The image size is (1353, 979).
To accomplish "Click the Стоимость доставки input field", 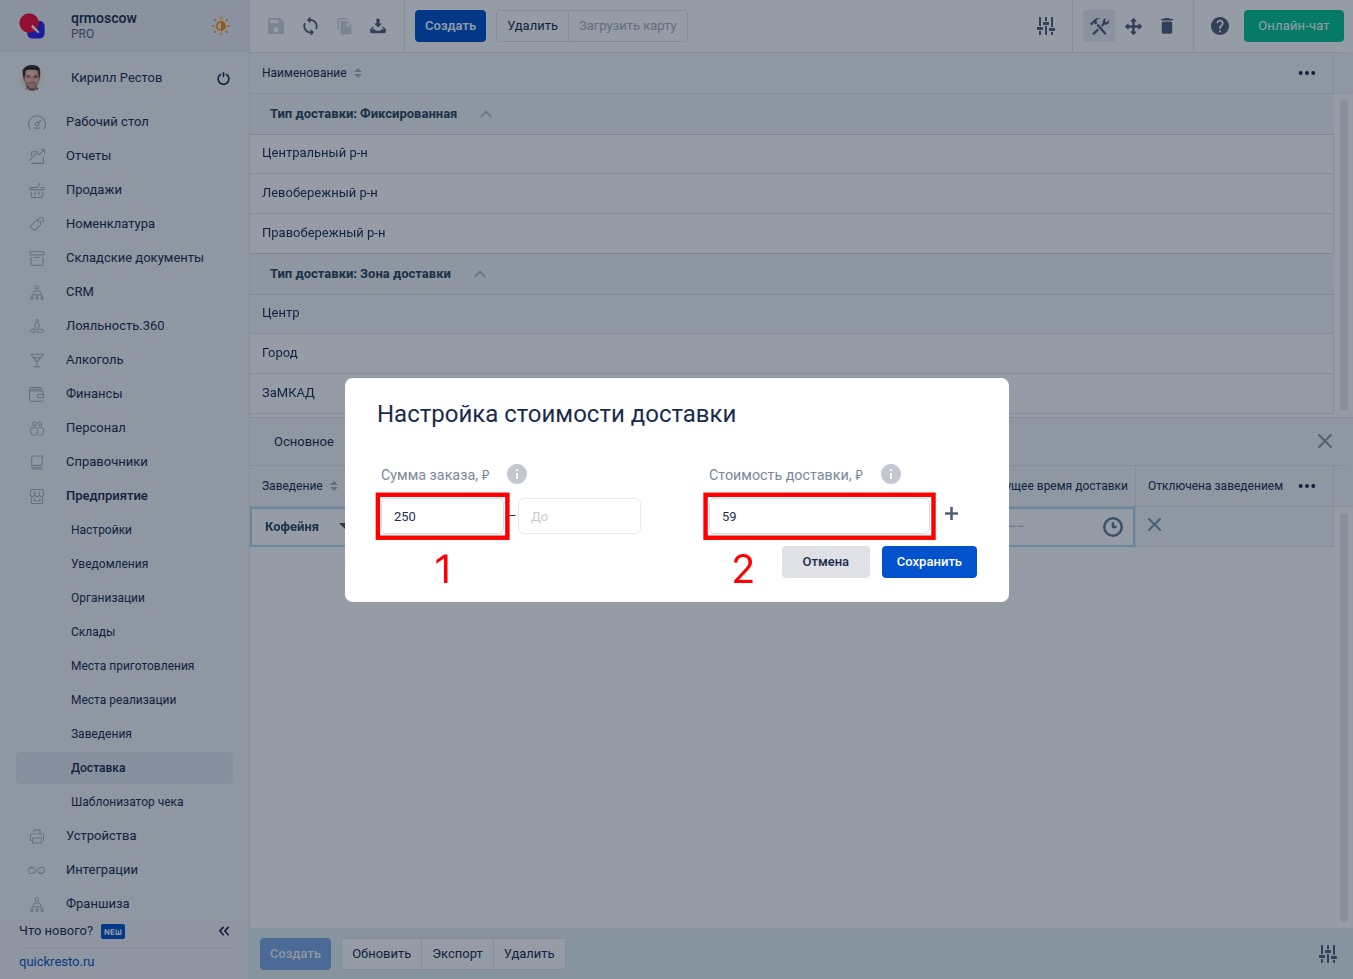I will pyautogui.click(x=819, y=517).
